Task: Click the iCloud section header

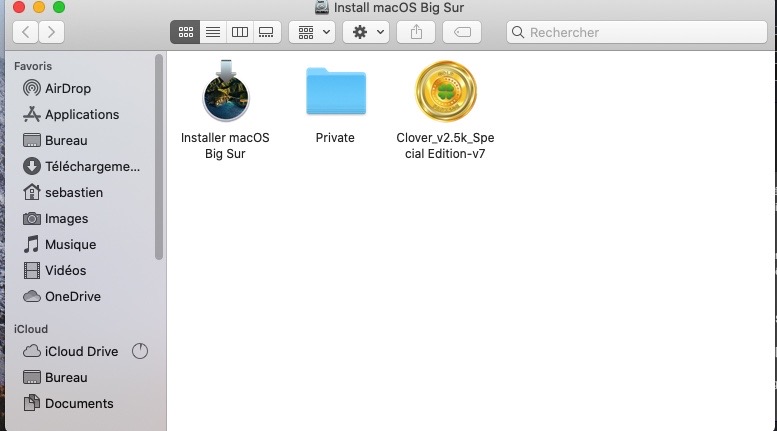Action: [x=31, y=329]
